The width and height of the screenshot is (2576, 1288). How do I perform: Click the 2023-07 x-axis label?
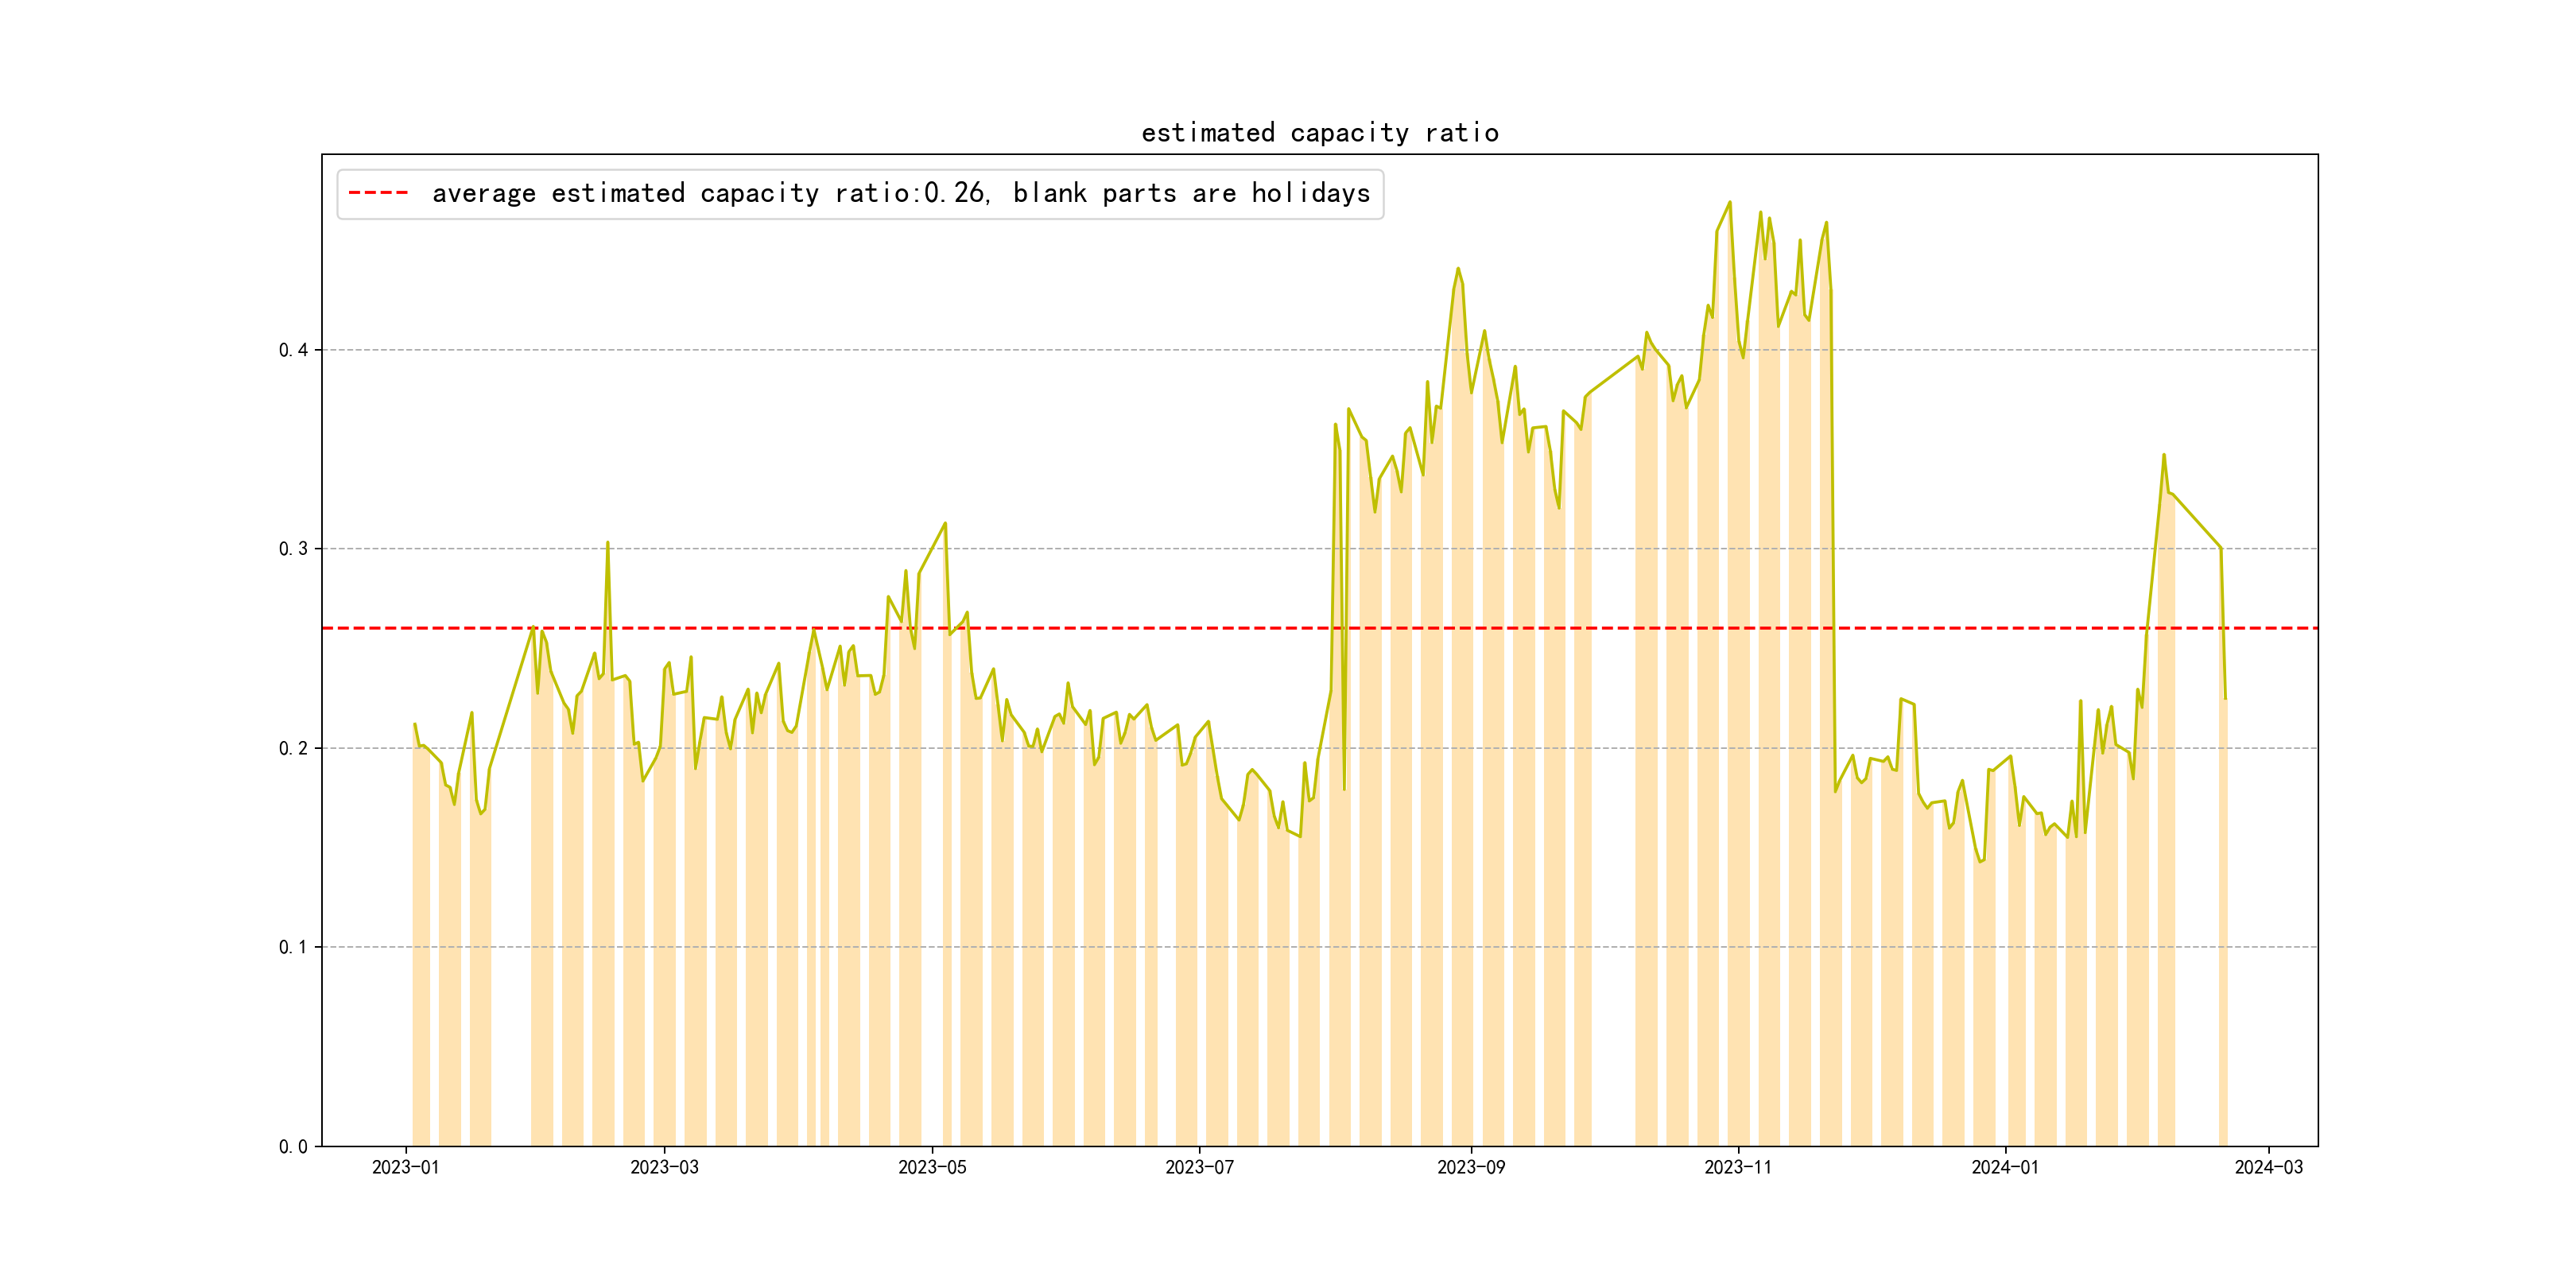(x=1199, y=1167)
